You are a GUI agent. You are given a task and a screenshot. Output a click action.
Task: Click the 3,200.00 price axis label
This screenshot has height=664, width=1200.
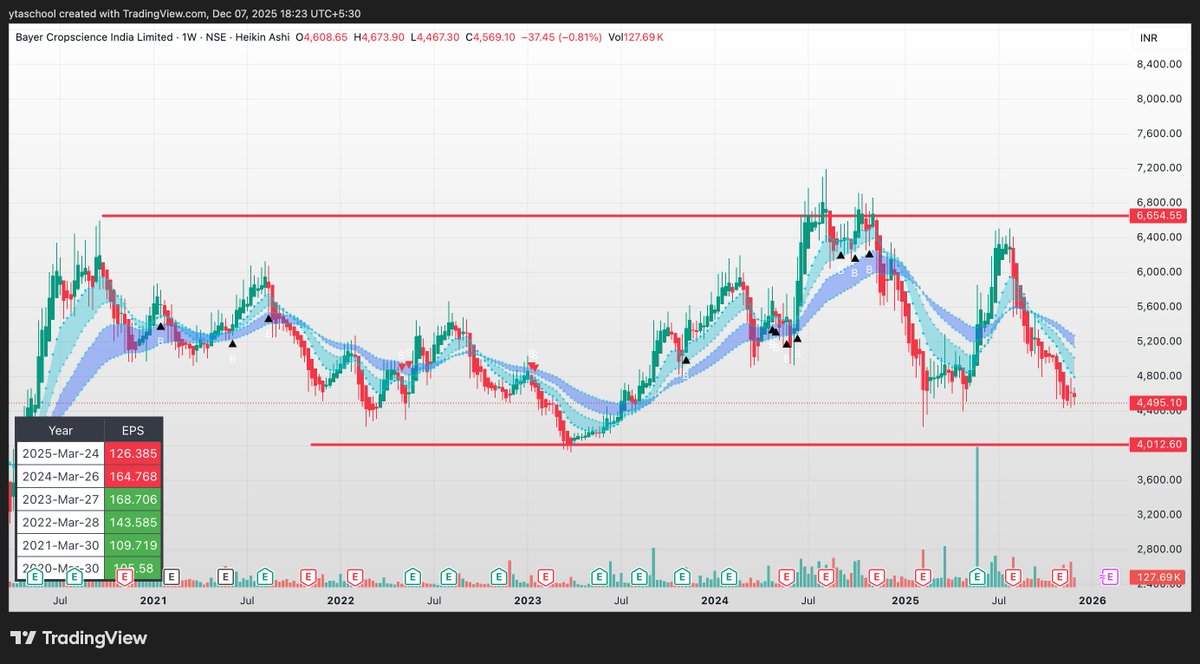click(x=1158, y=515)
